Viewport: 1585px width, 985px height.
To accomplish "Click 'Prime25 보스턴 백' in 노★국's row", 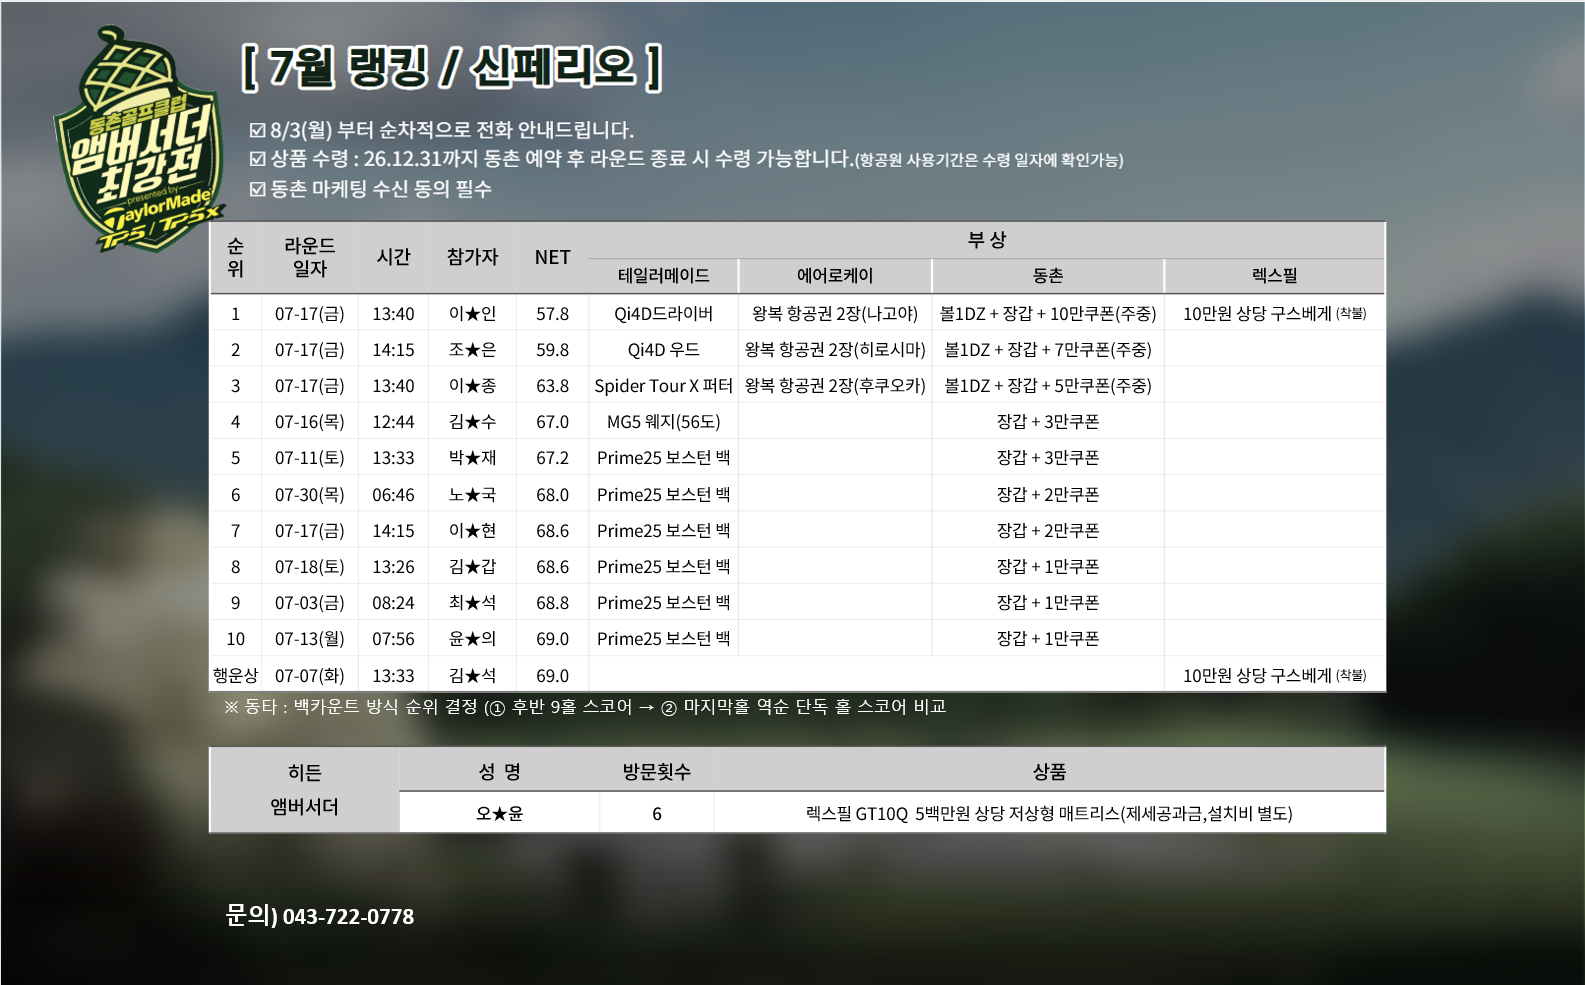I will point(664,495).
